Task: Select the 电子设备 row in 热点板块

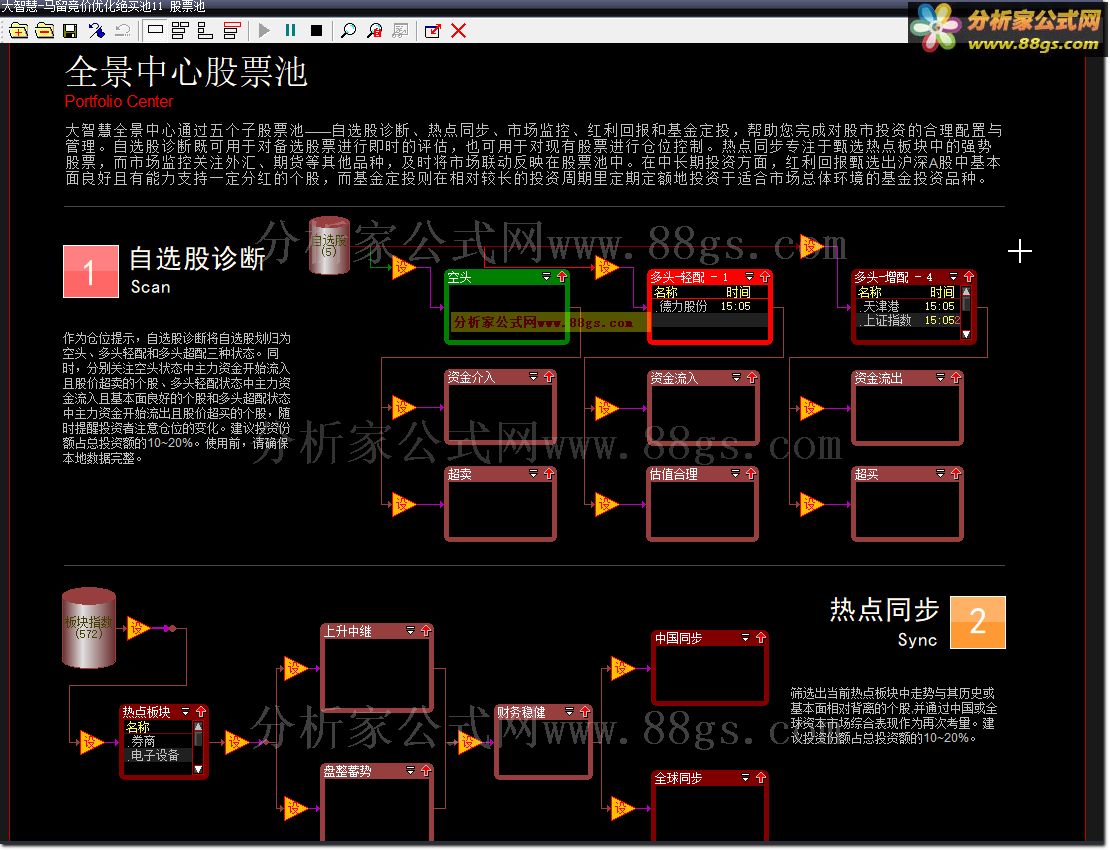Action: pyautogui.click(x=159, y=756)
